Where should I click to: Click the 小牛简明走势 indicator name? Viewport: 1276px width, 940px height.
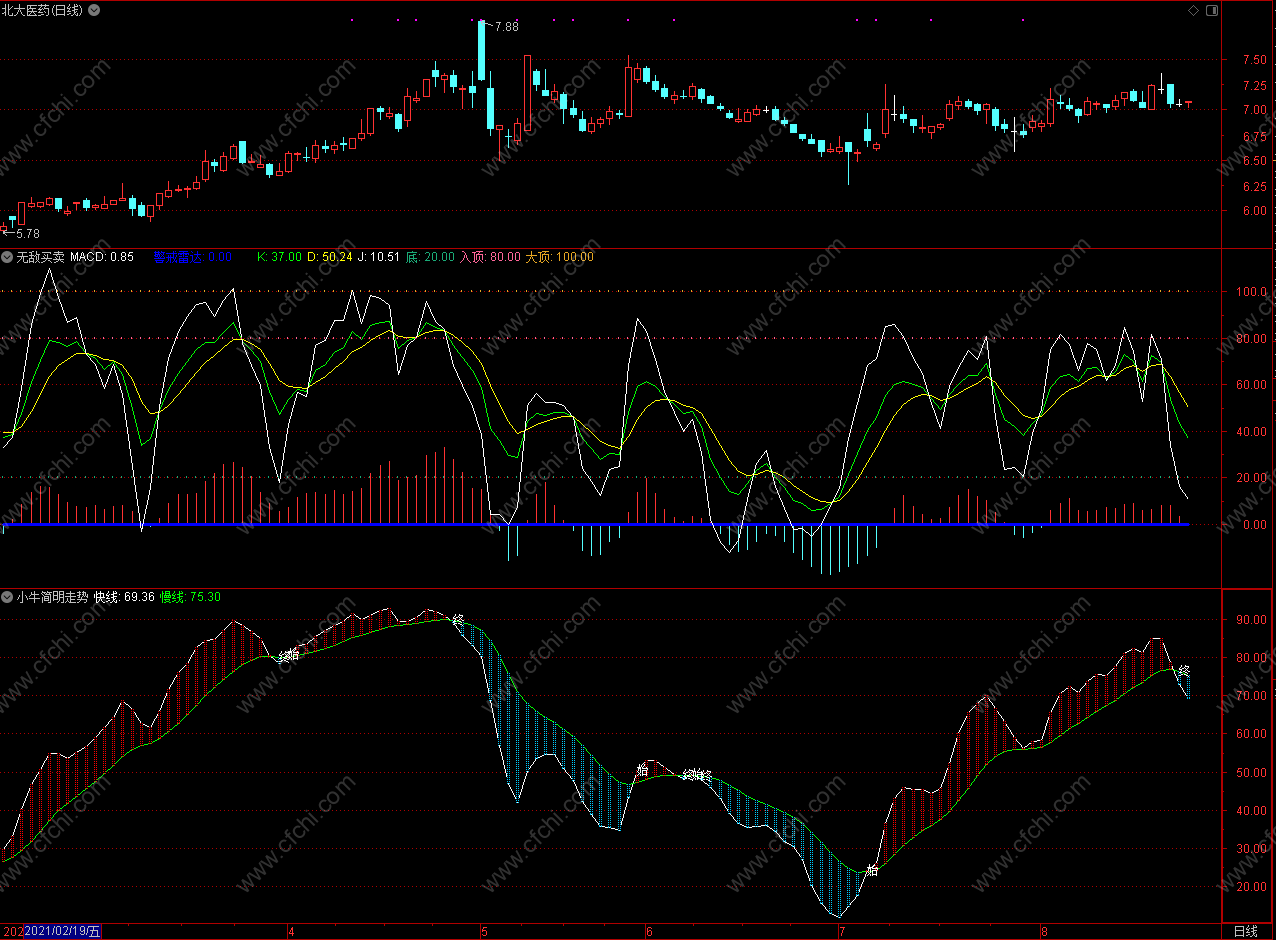[52, 597]
